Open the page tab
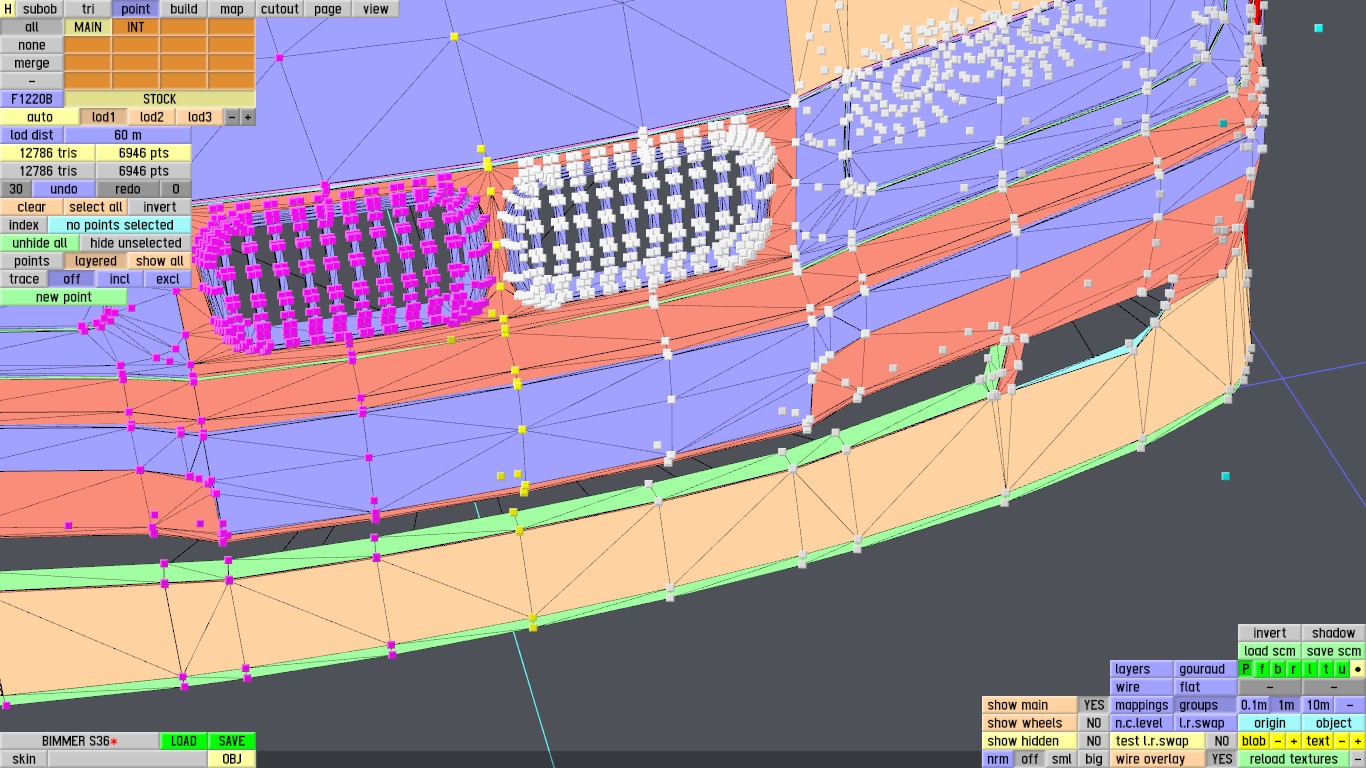Image resolution: width=1366 pixels, height=768 pixels. (328, 9)
